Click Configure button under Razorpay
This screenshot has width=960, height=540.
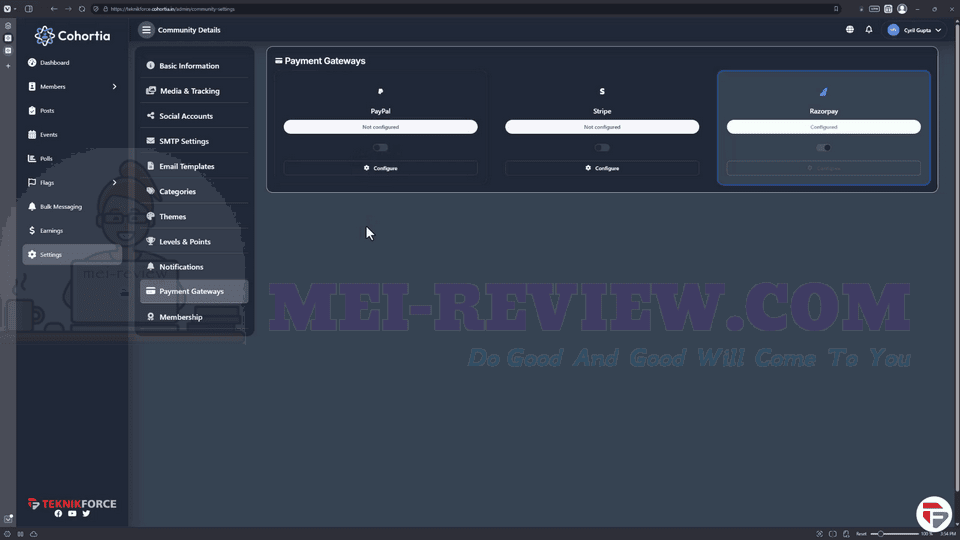coord(823,168)
